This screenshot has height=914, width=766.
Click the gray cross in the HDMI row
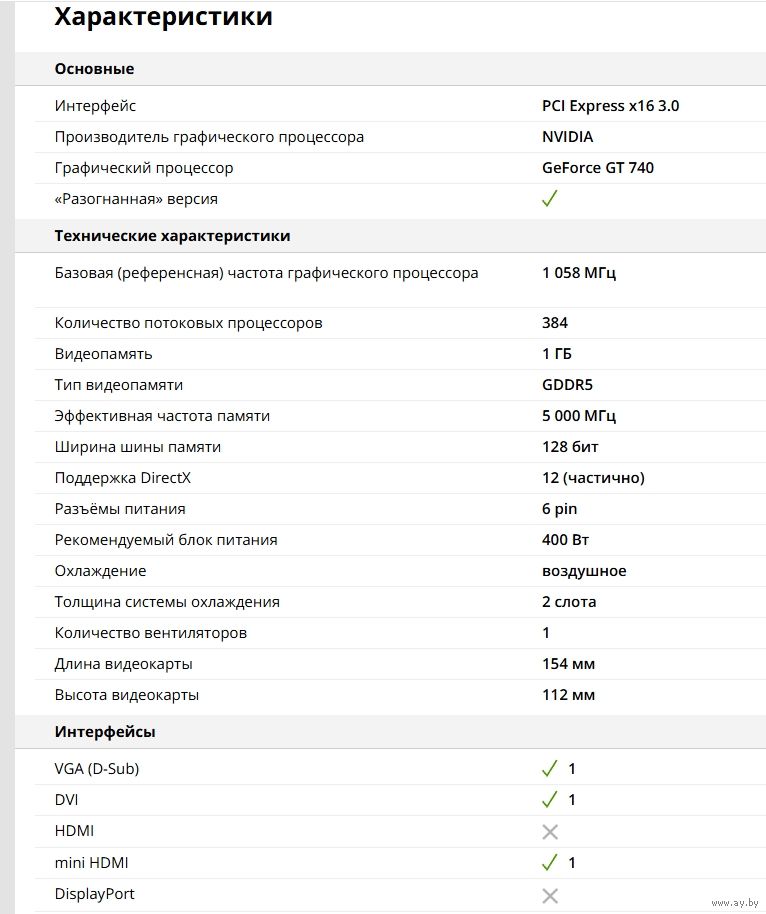point(549,831)
